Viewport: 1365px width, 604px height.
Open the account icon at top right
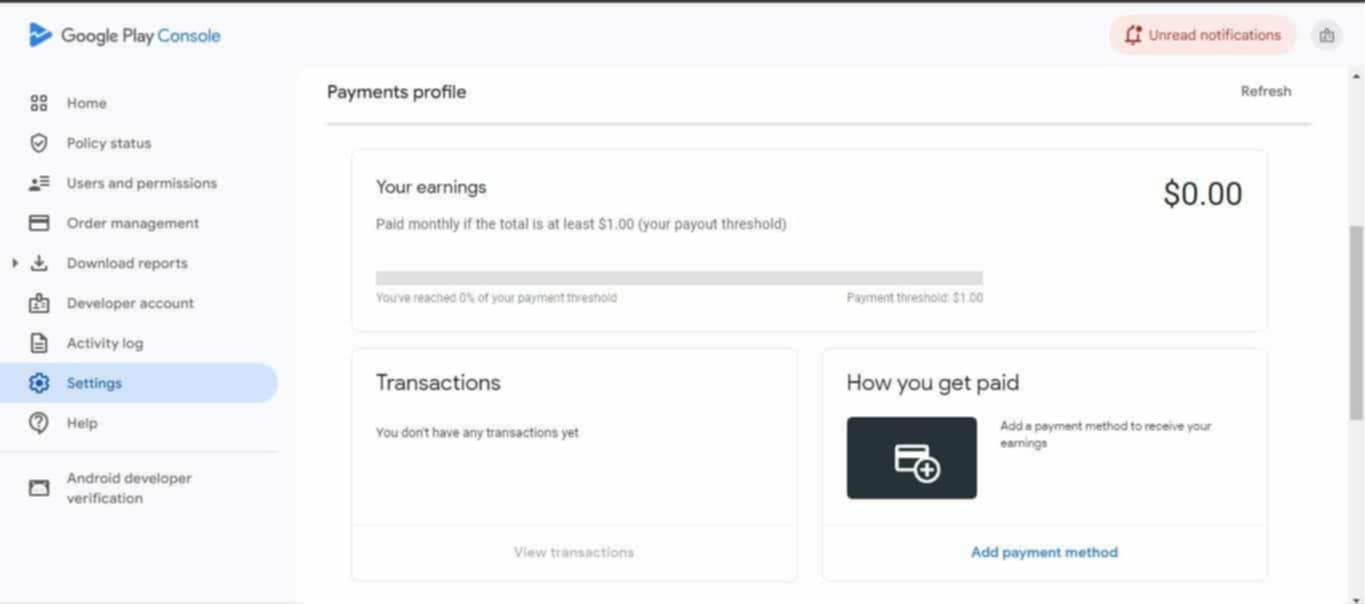click(1326, 36)
